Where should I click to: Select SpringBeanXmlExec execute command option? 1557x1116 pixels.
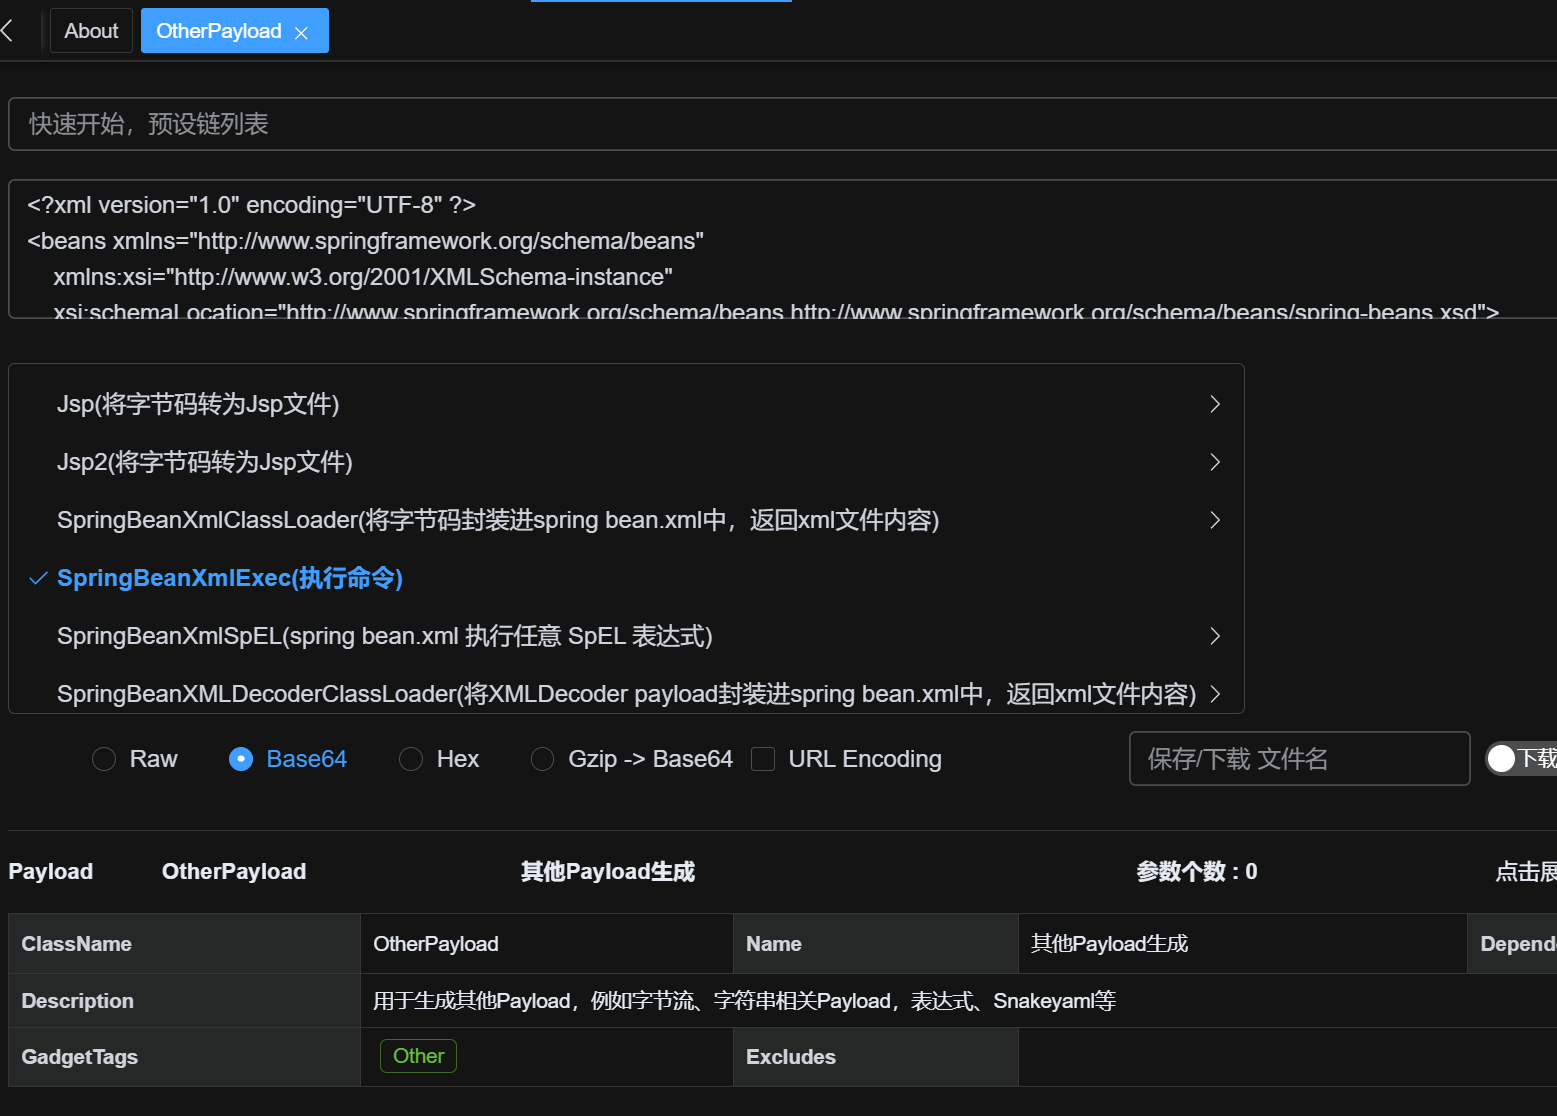point(230,578)
